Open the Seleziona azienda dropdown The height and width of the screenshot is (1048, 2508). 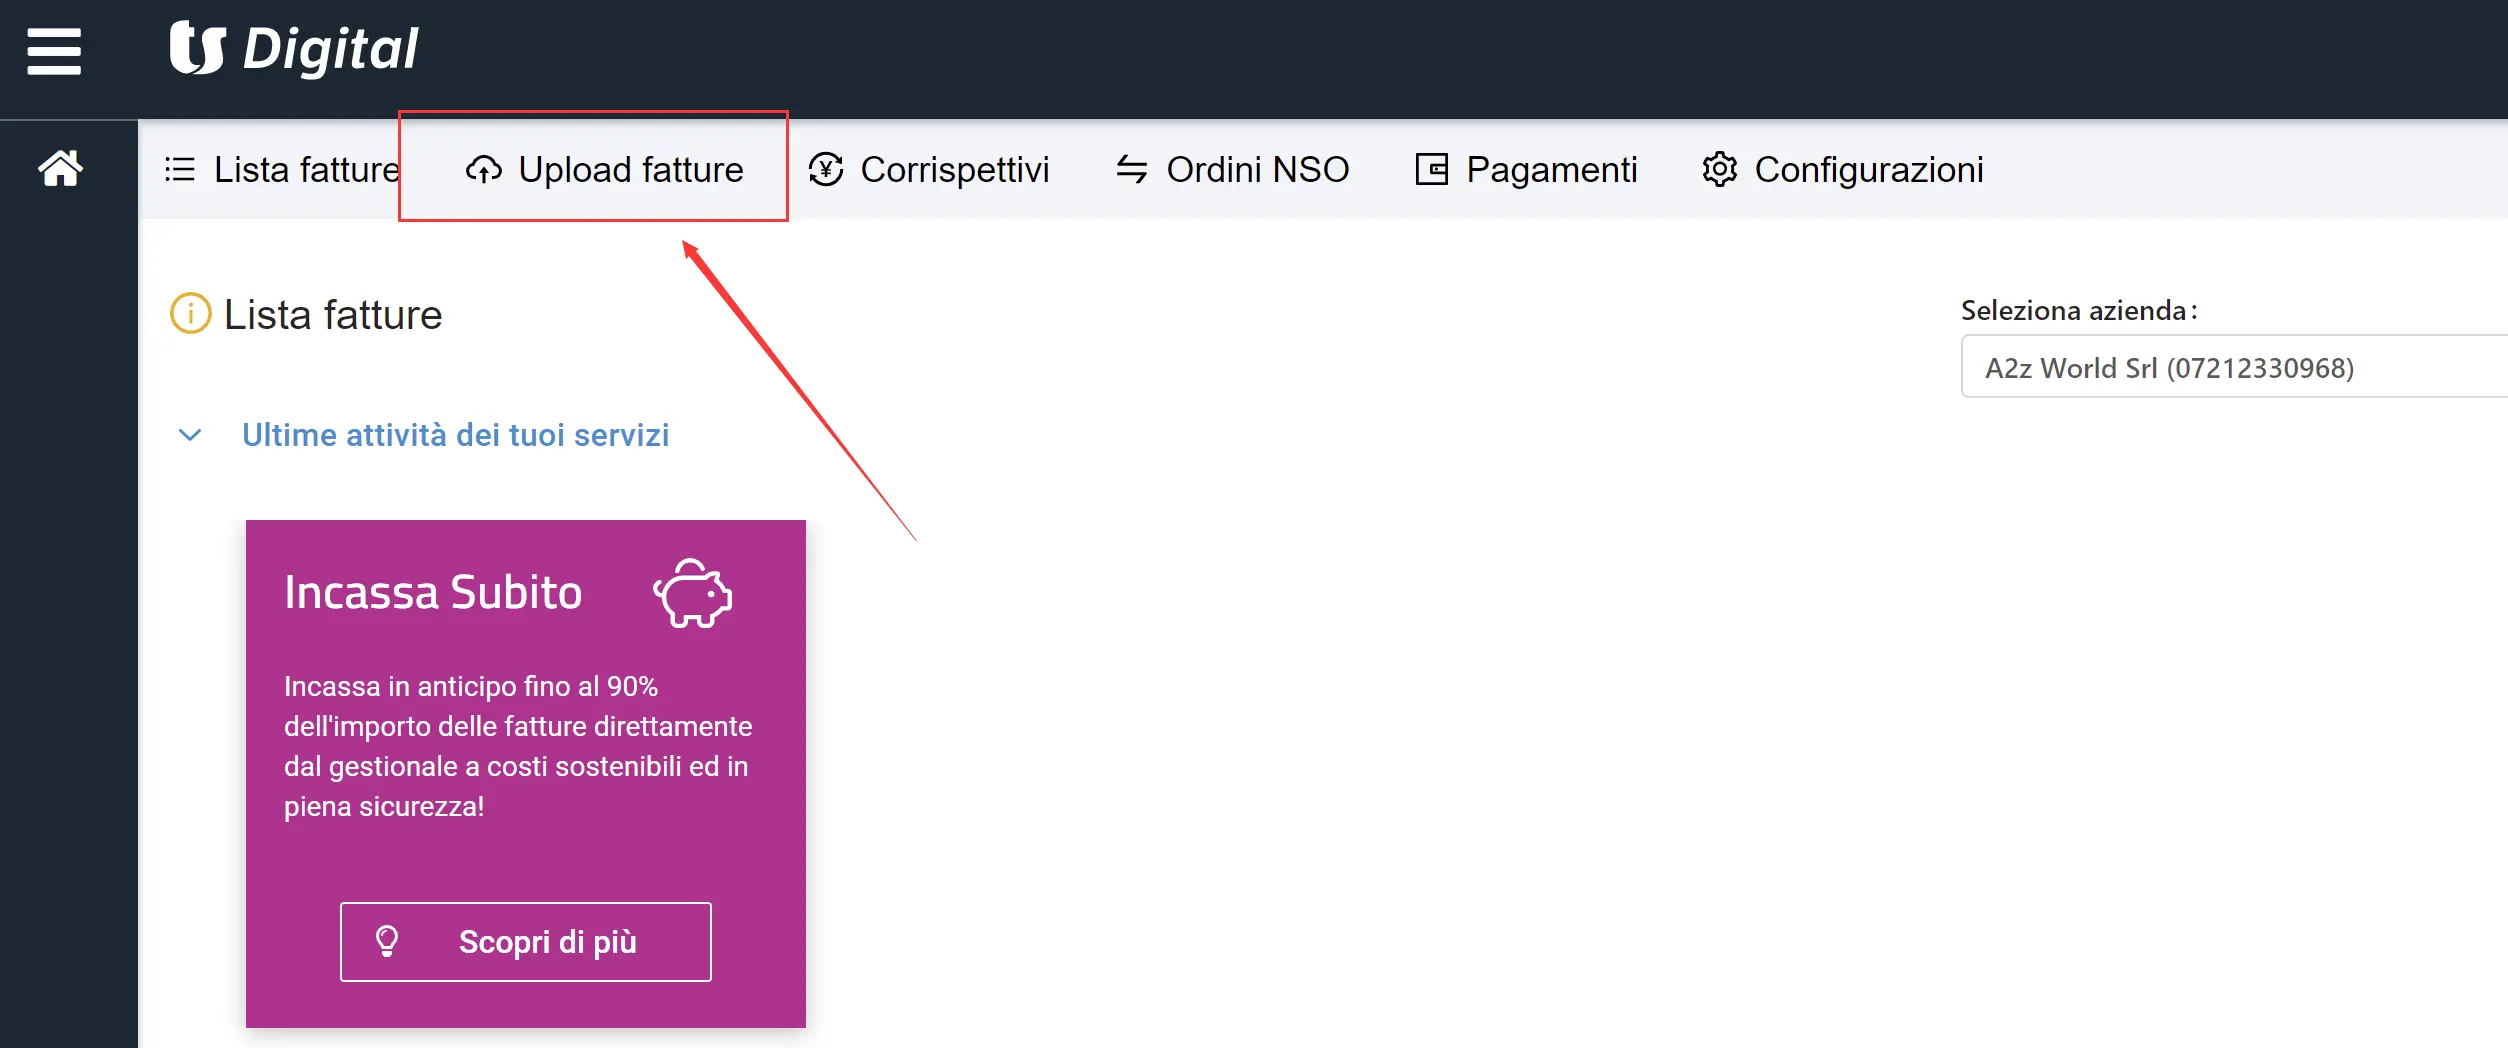pyautogui.click(x=2232, y=367)
